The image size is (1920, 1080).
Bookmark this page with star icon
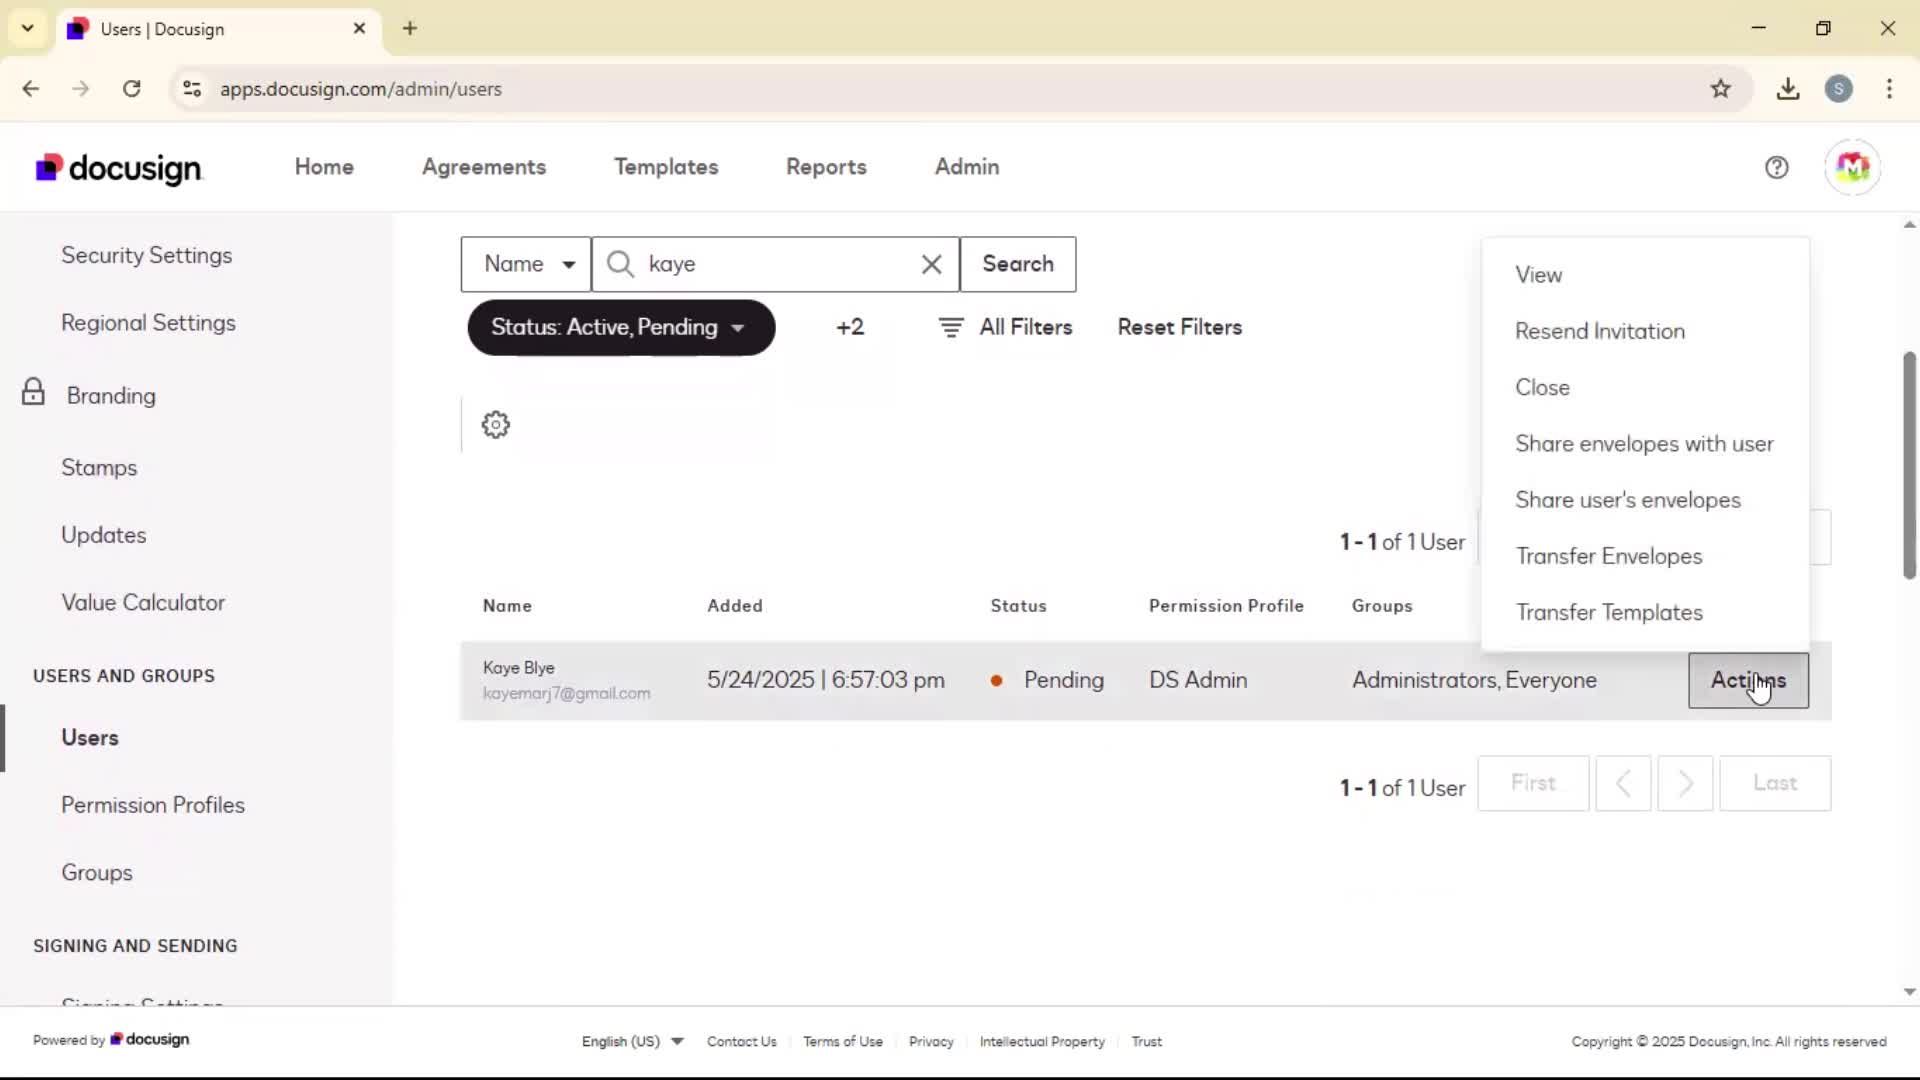1720,89
